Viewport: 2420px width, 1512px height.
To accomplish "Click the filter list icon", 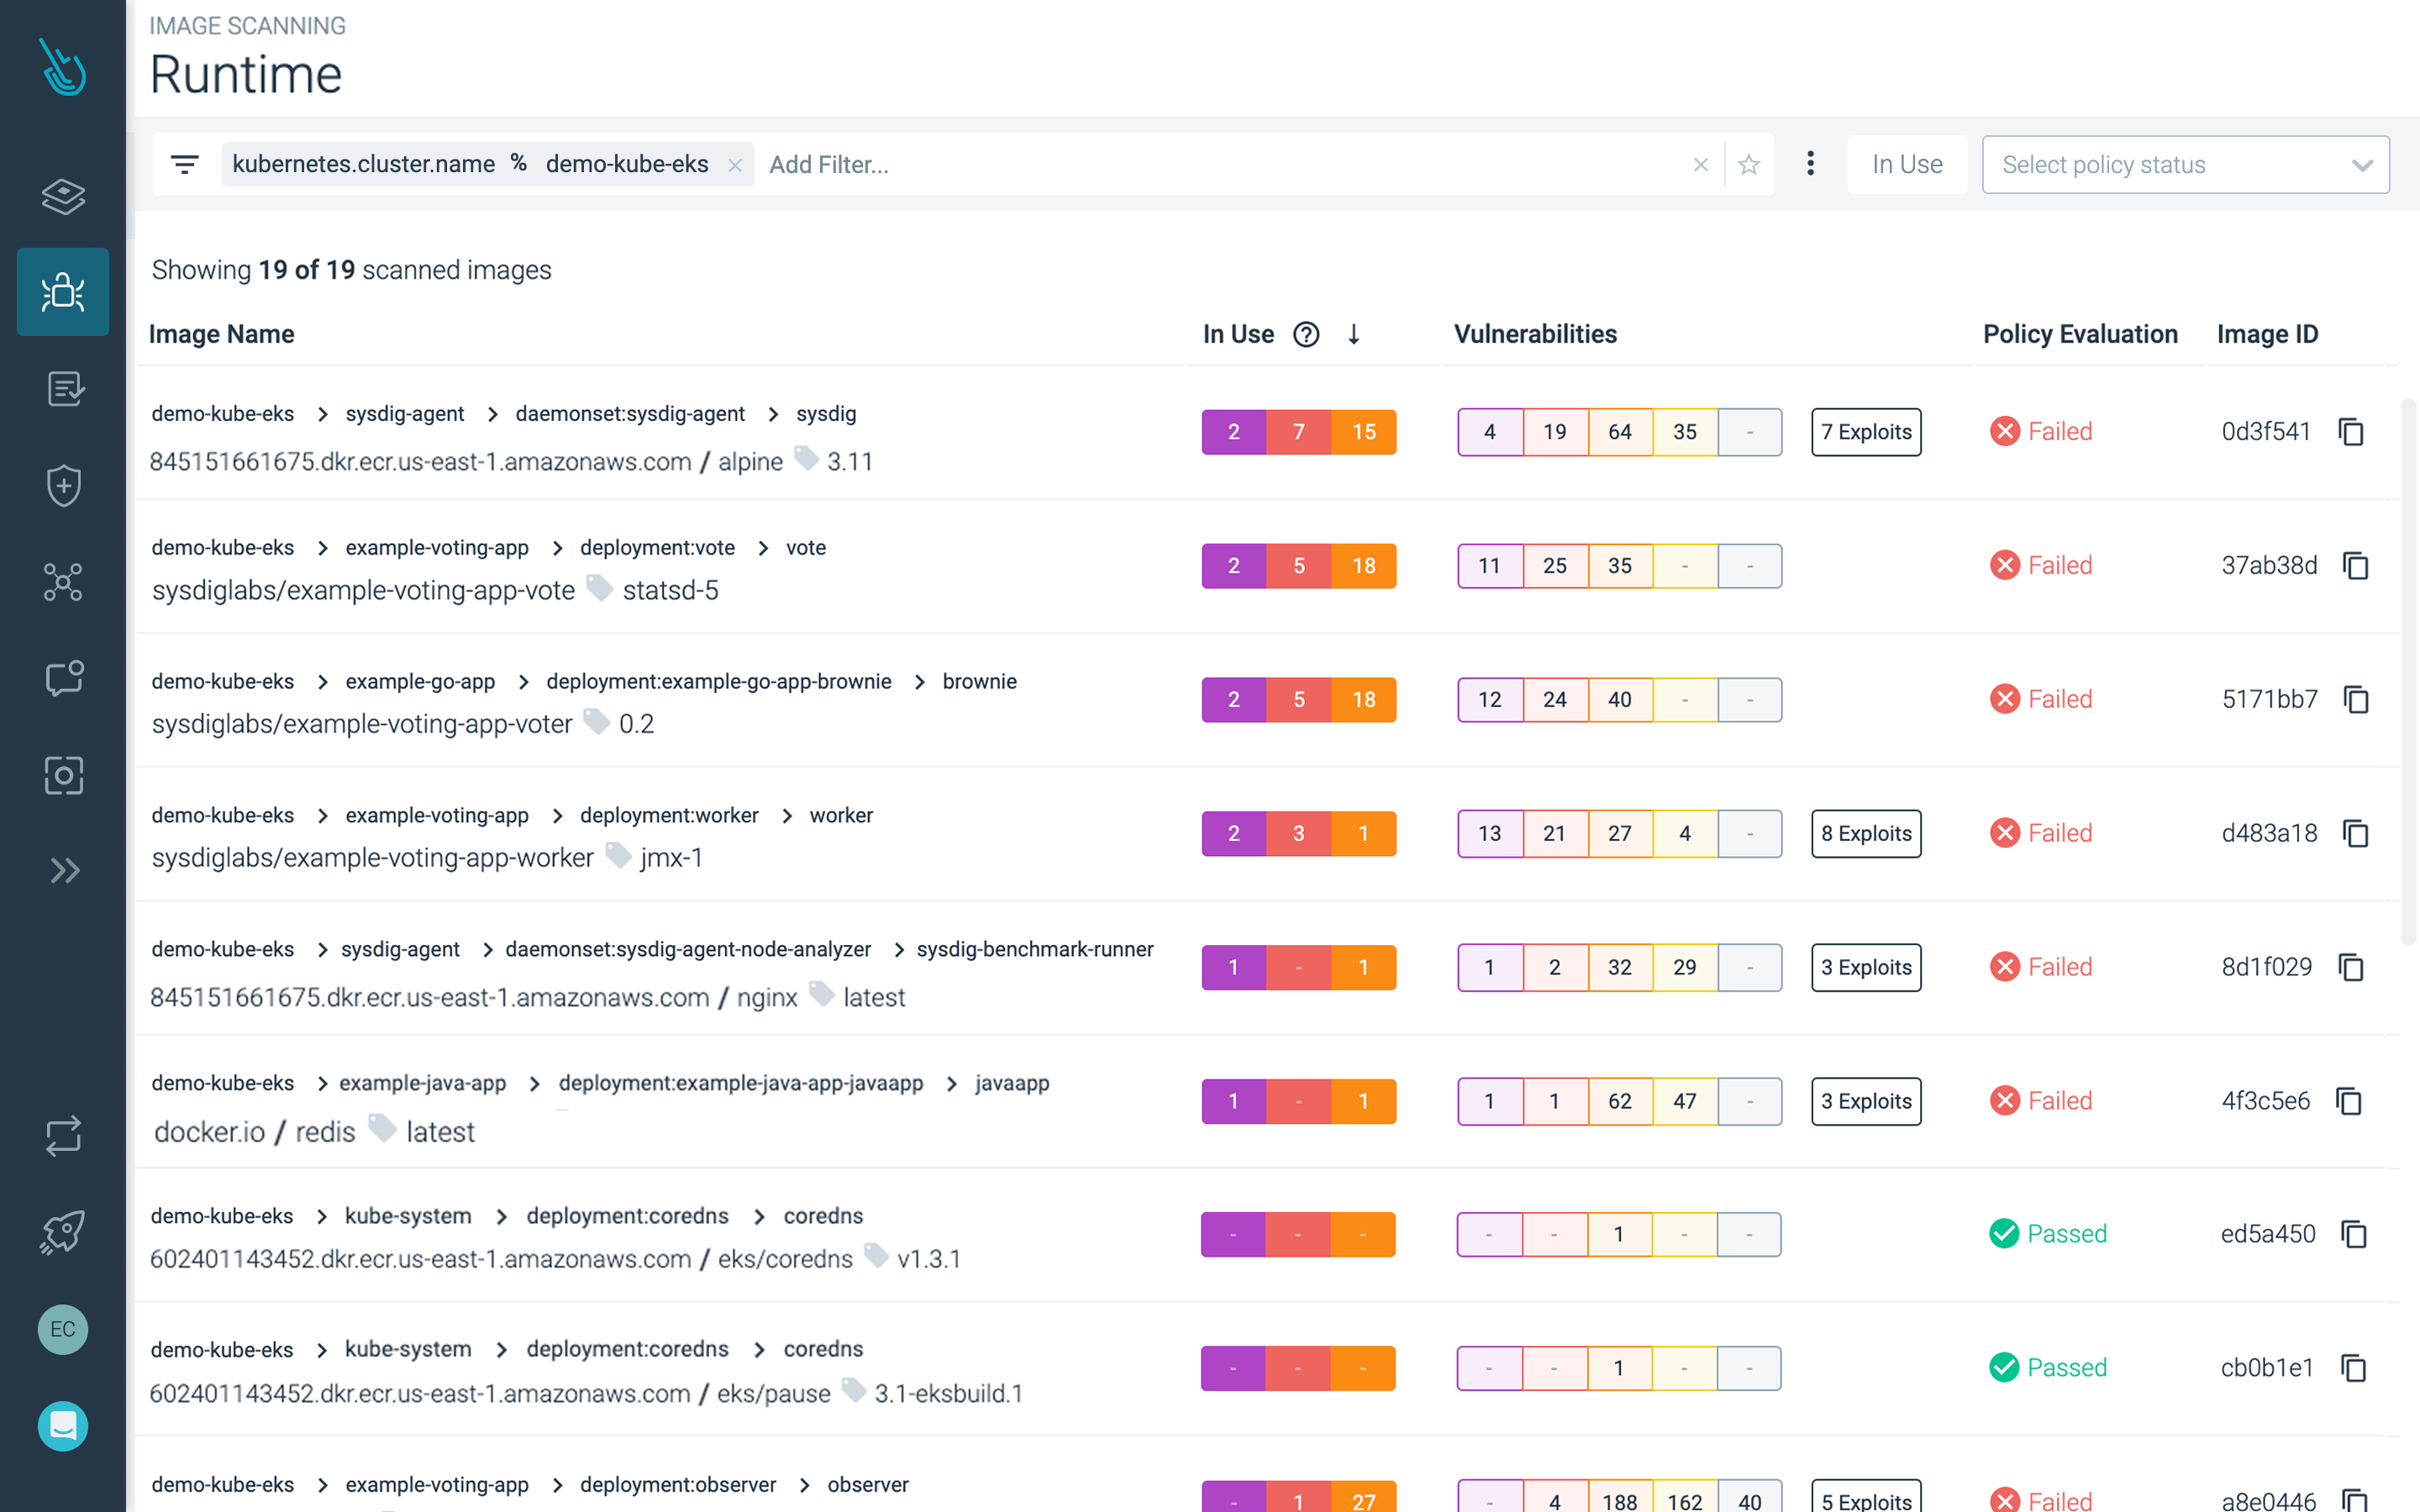I will (x=185, y=165).
